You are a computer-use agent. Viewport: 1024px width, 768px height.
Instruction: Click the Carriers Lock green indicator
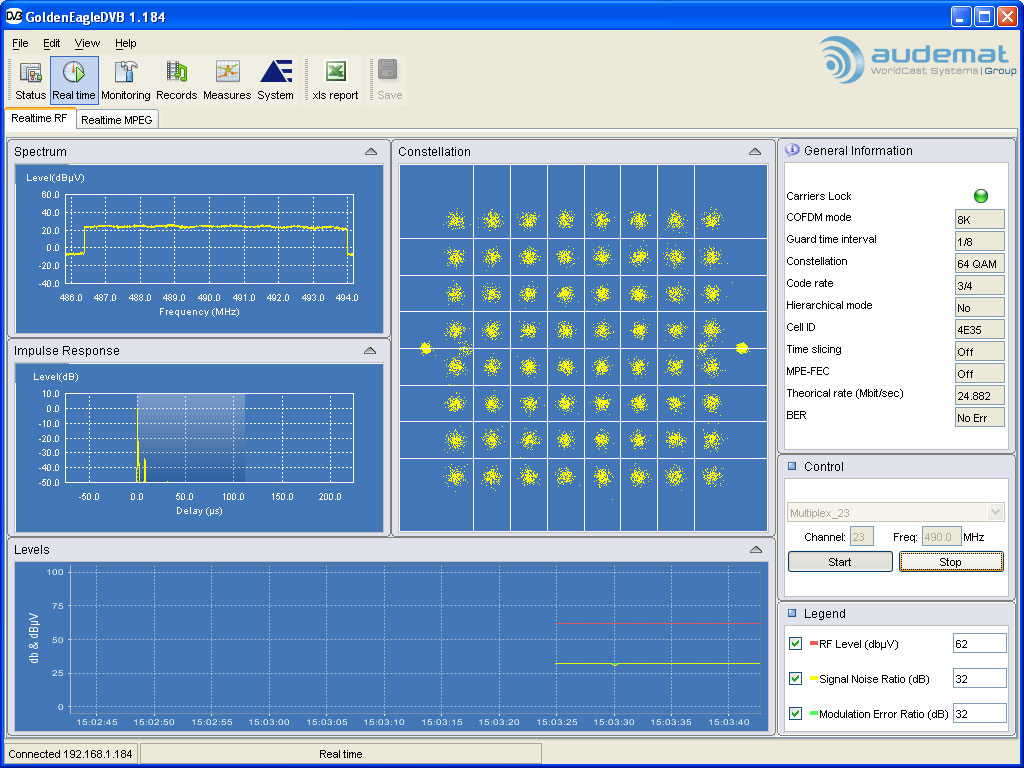point(981,196)
